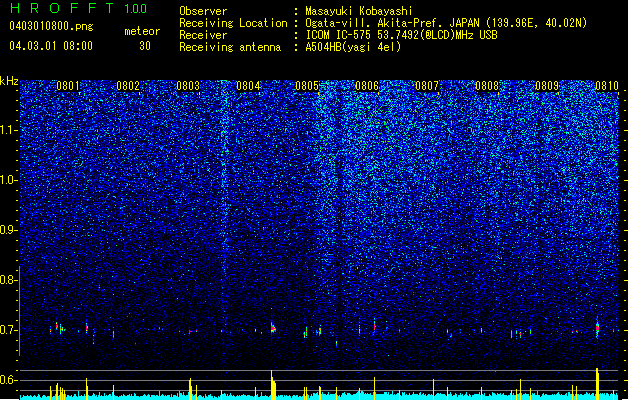Click the Receiver label
Image resolution: width=629 pixels, height=400 pixels.
click(203, 35)
